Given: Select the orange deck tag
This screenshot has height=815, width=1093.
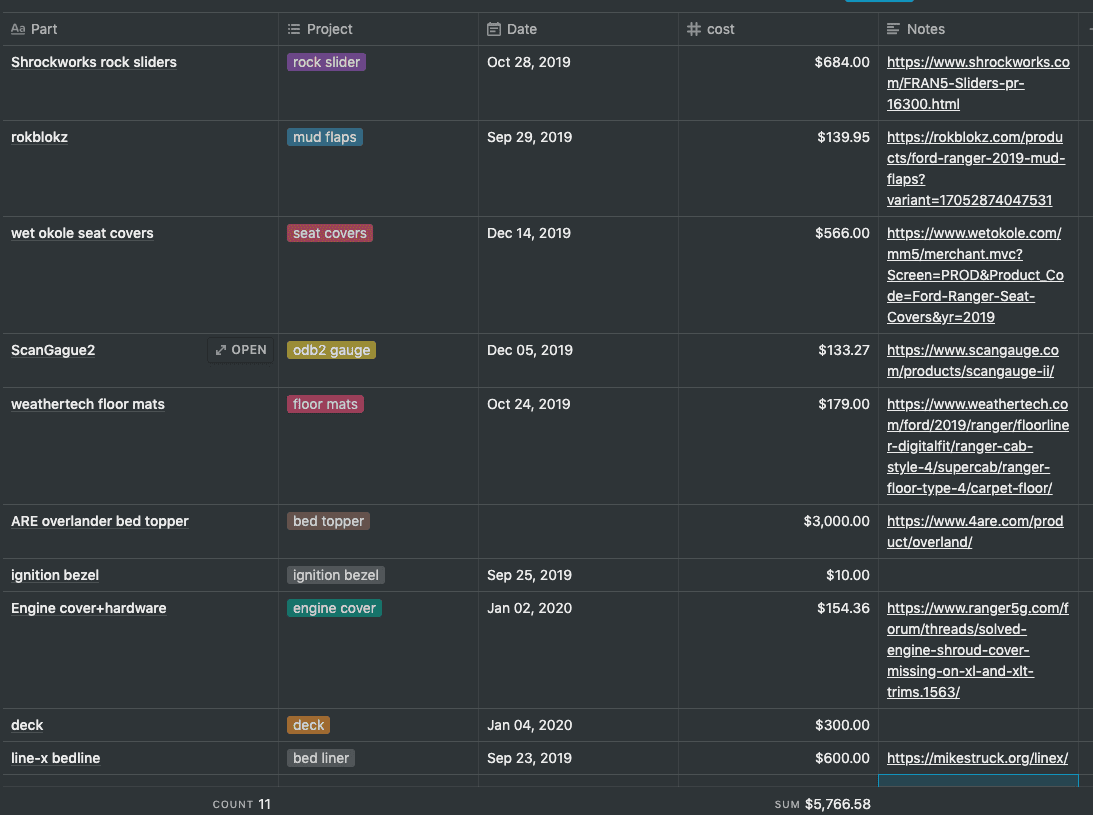Looking at the screenshot, I should 308,725.
